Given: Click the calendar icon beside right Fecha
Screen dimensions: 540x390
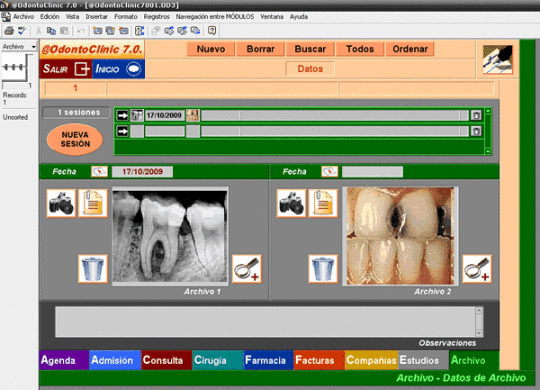Looking at the screenshot, I should tap(330, 171).
